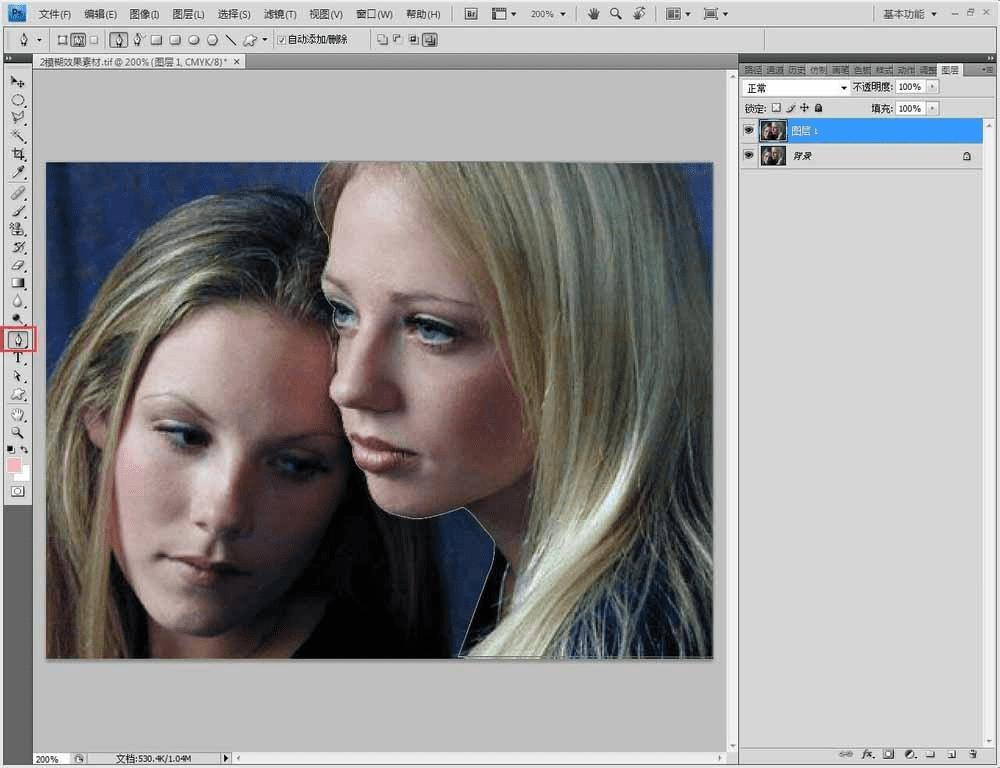Choose the Crop tool

point(17,154)
